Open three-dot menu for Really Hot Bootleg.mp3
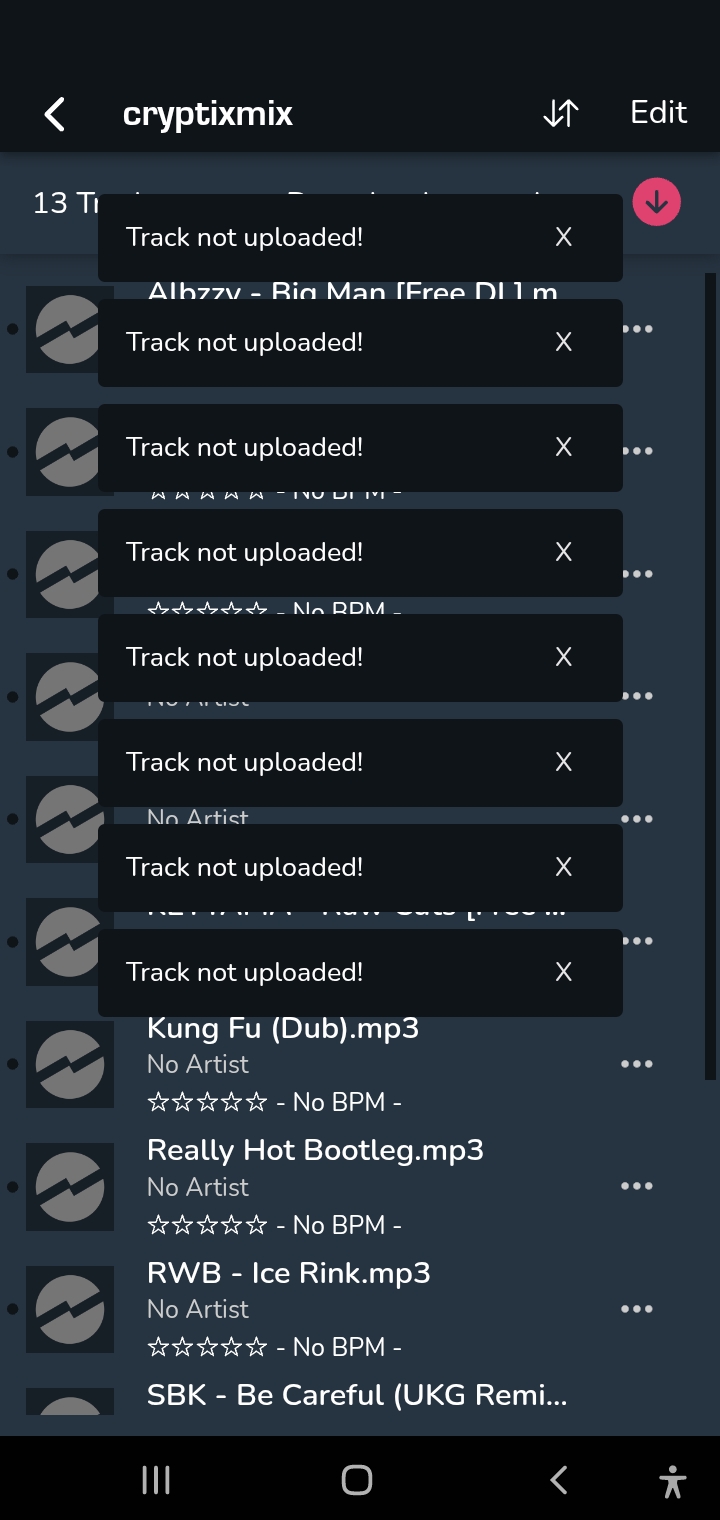The image size is (720, 1520). click(636, 1186)
